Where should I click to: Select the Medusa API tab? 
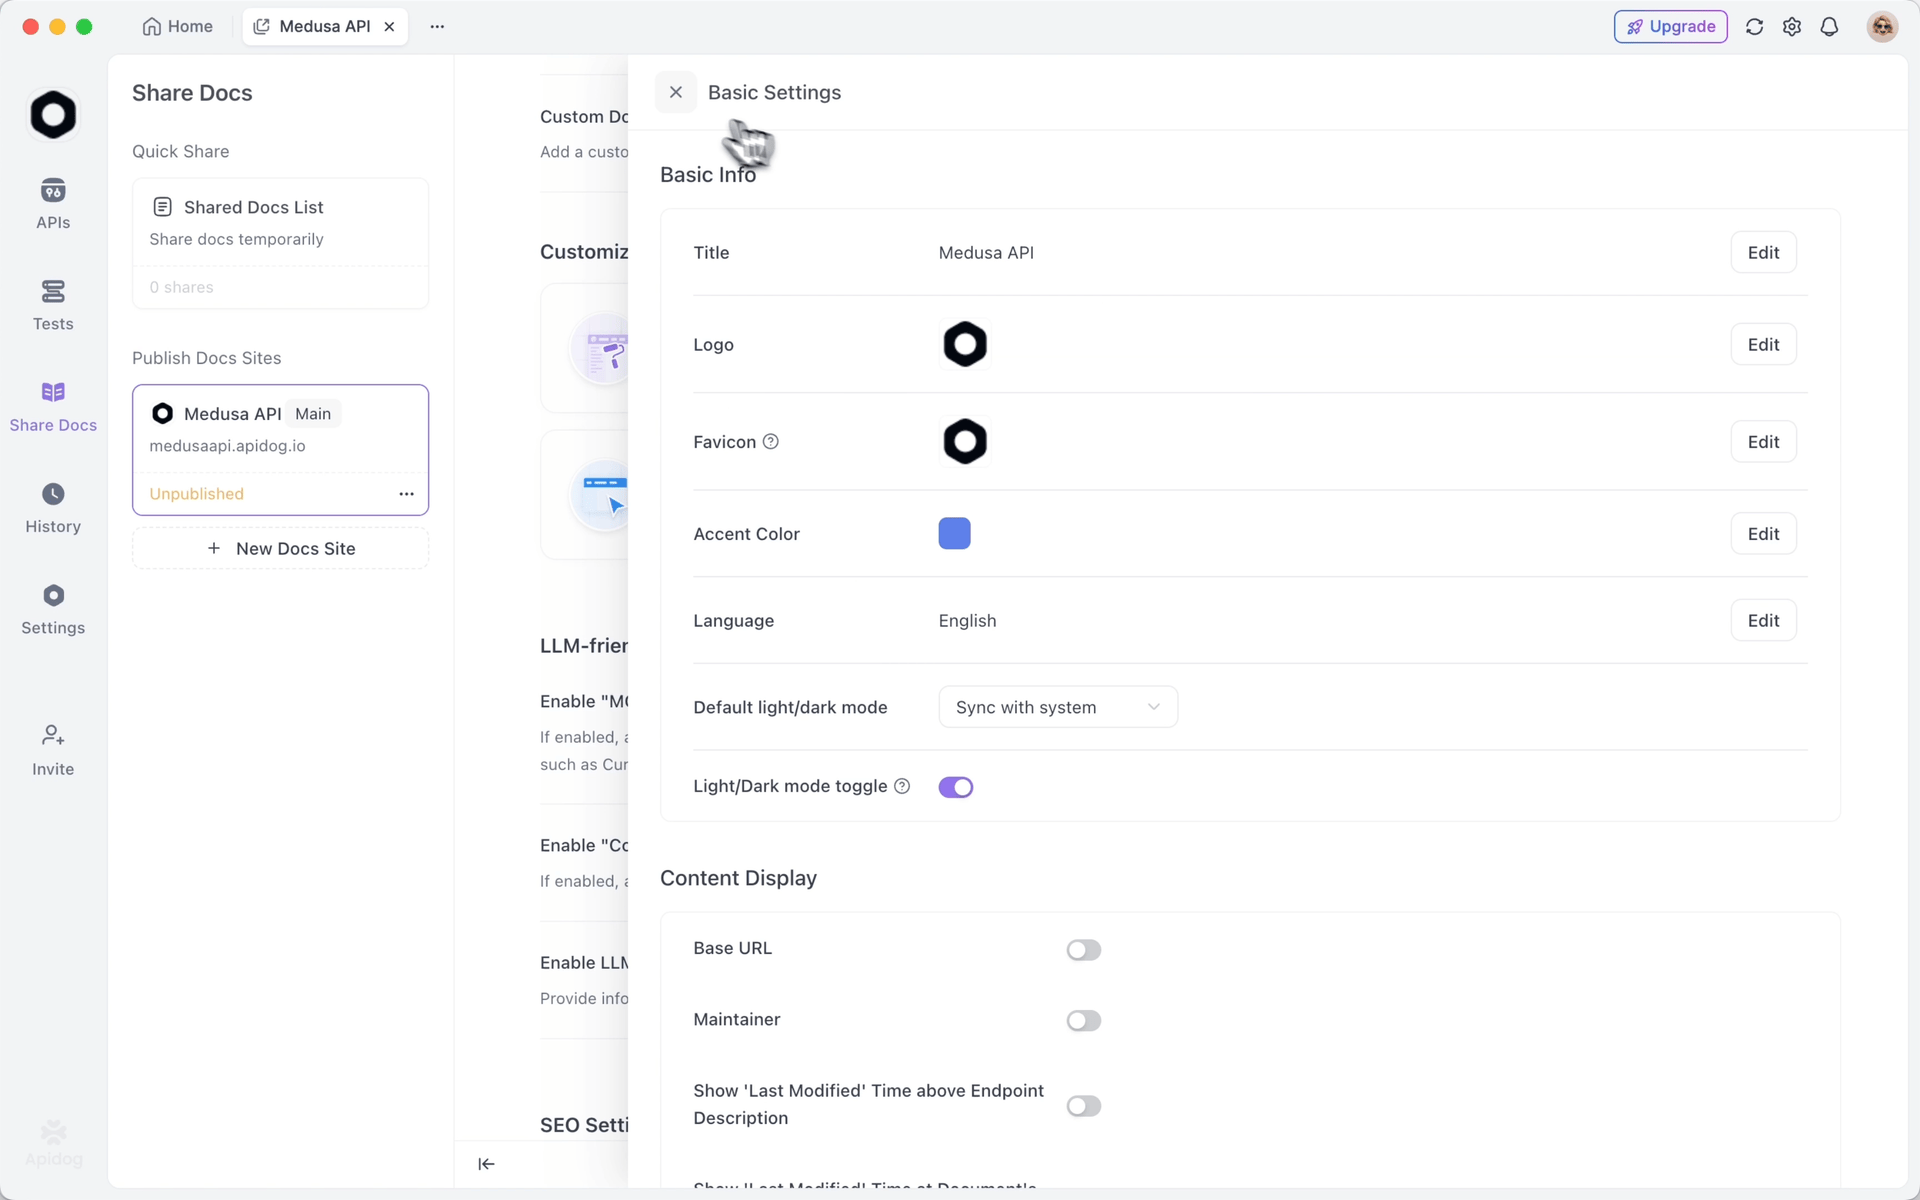tap(314, 27)
